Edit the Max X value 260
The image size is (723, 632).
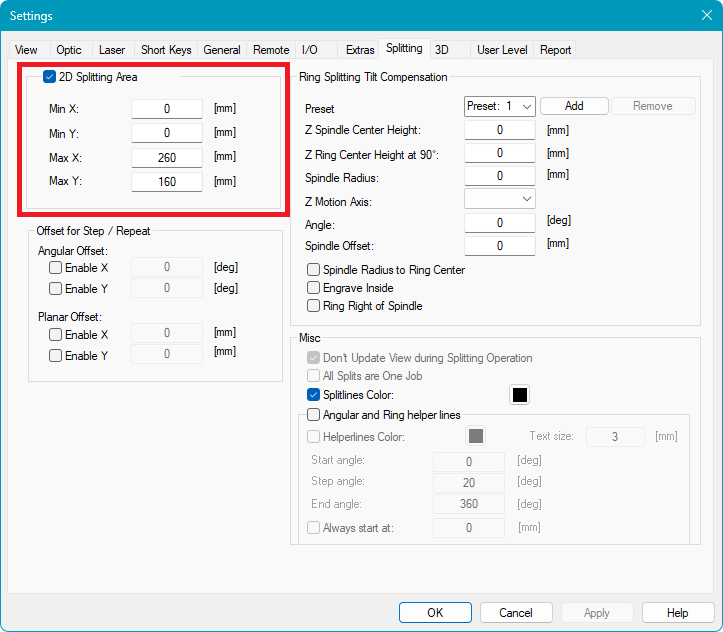pyautogui.click(x=167, y=158)
